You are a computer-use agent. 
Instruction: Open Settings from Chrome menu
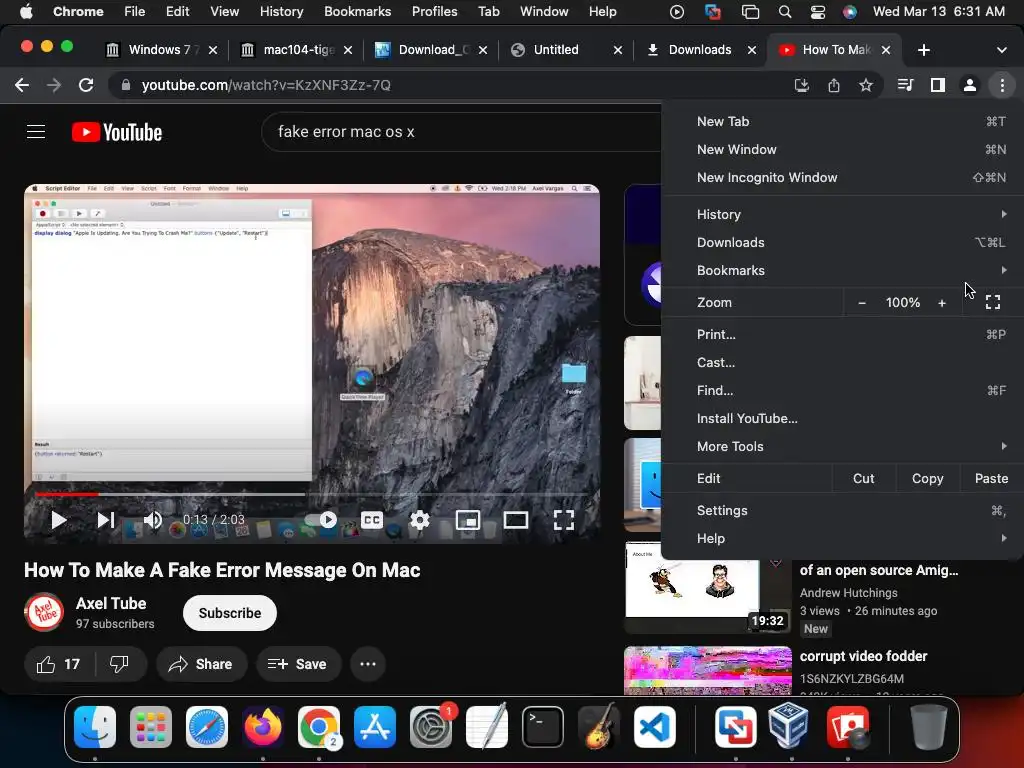pos(842,511)
